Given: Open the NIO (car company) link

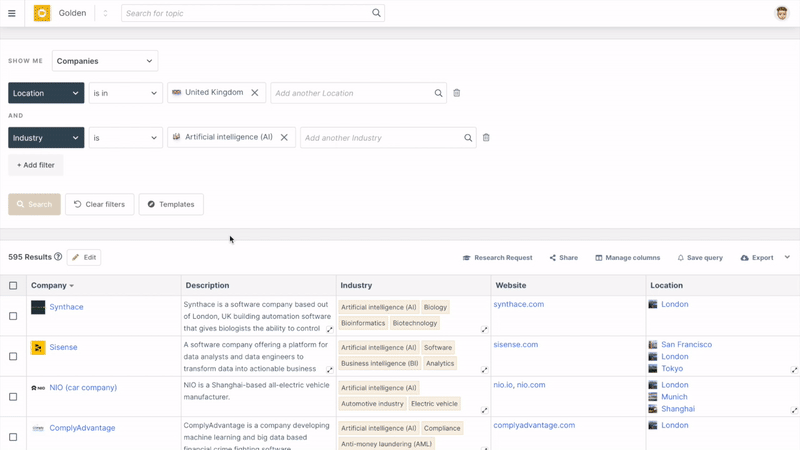Looking at the screenshot, I should [x=83, y=387].
